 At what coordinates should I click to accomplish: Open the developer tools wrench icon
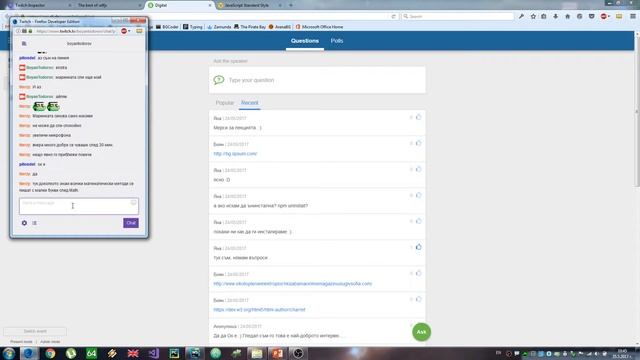[521, 16]
